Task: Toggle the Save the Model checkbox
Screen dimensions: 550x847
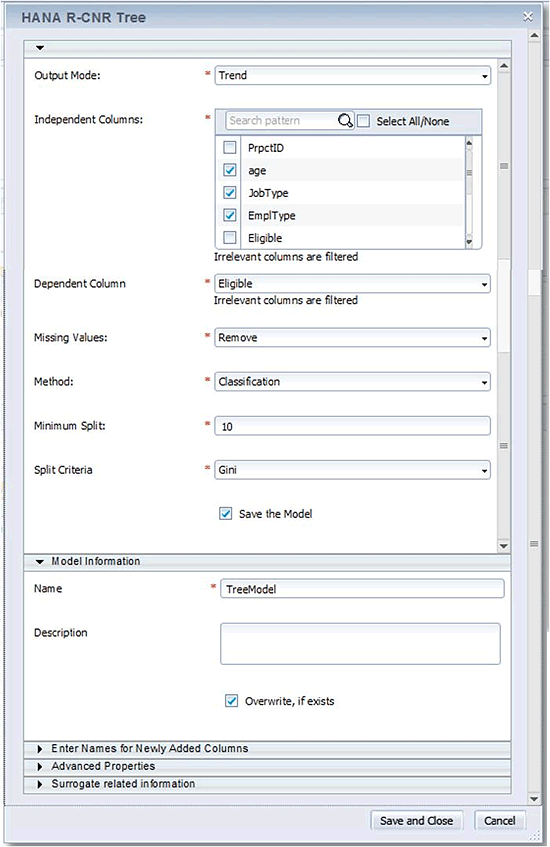Action: pyautogui.click(x=225, y=514)
